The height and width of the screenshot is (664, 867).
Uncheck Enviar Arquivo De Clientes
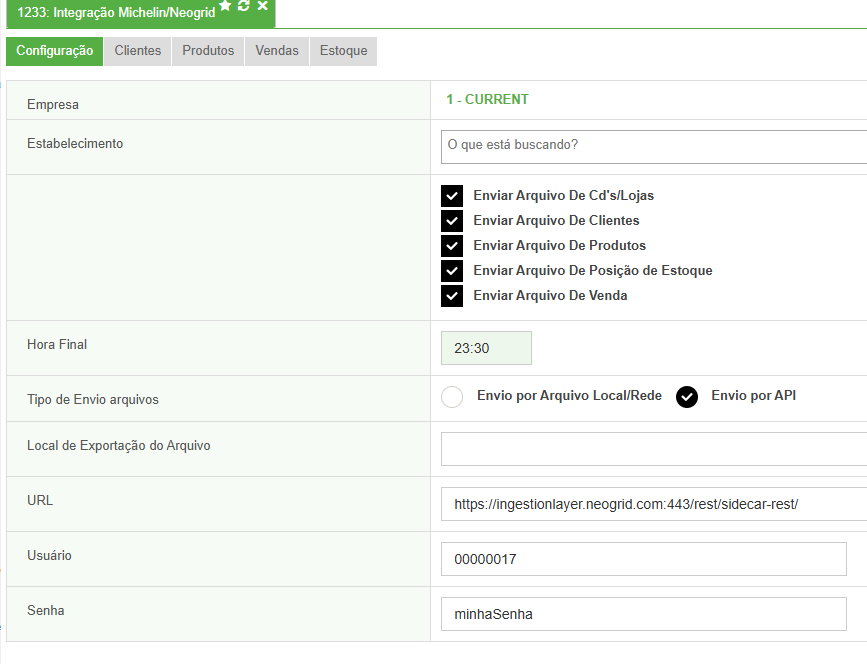coord(452,221)
